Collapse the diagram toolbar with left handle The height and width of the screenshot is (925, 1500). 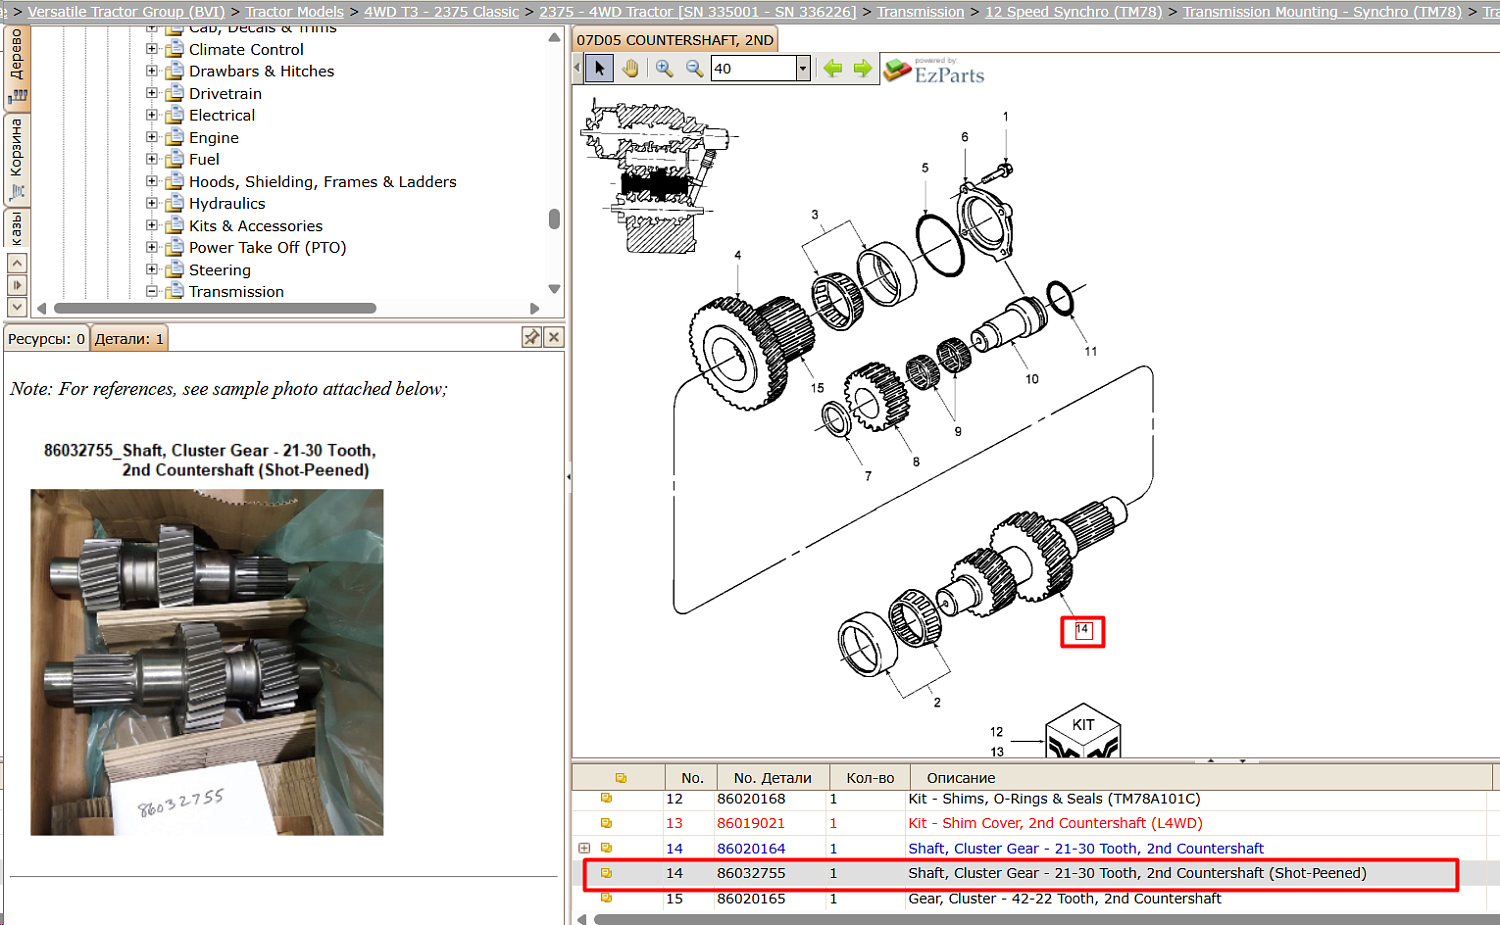coord(577,68)
